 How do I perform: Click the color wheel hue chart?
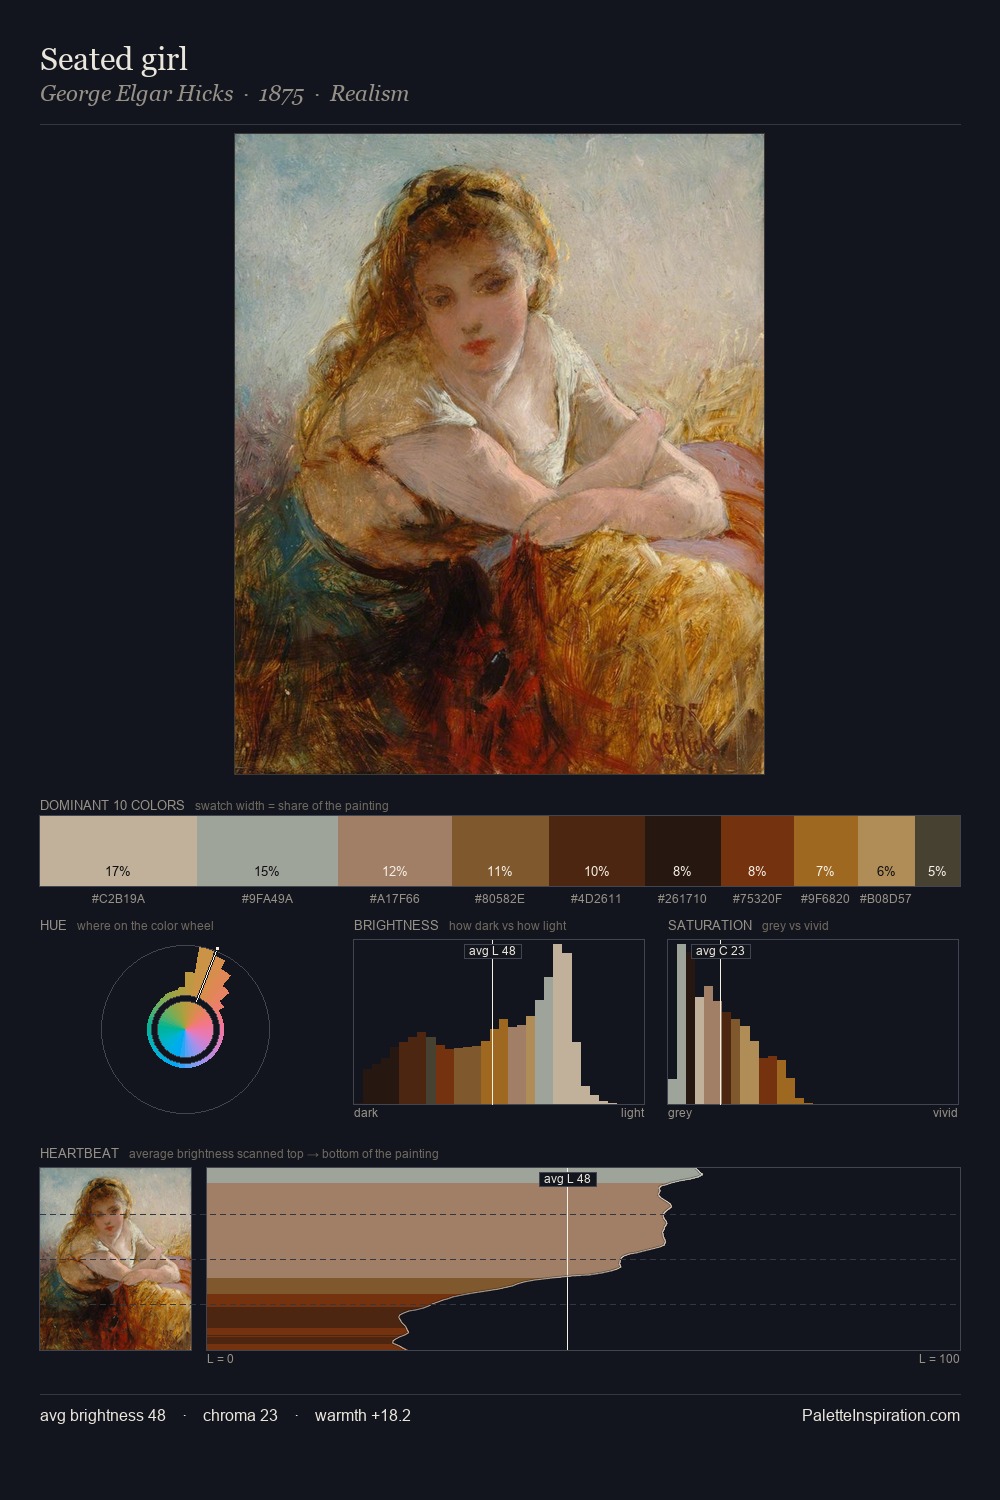pyautogui.click(x=185, y=1029)
